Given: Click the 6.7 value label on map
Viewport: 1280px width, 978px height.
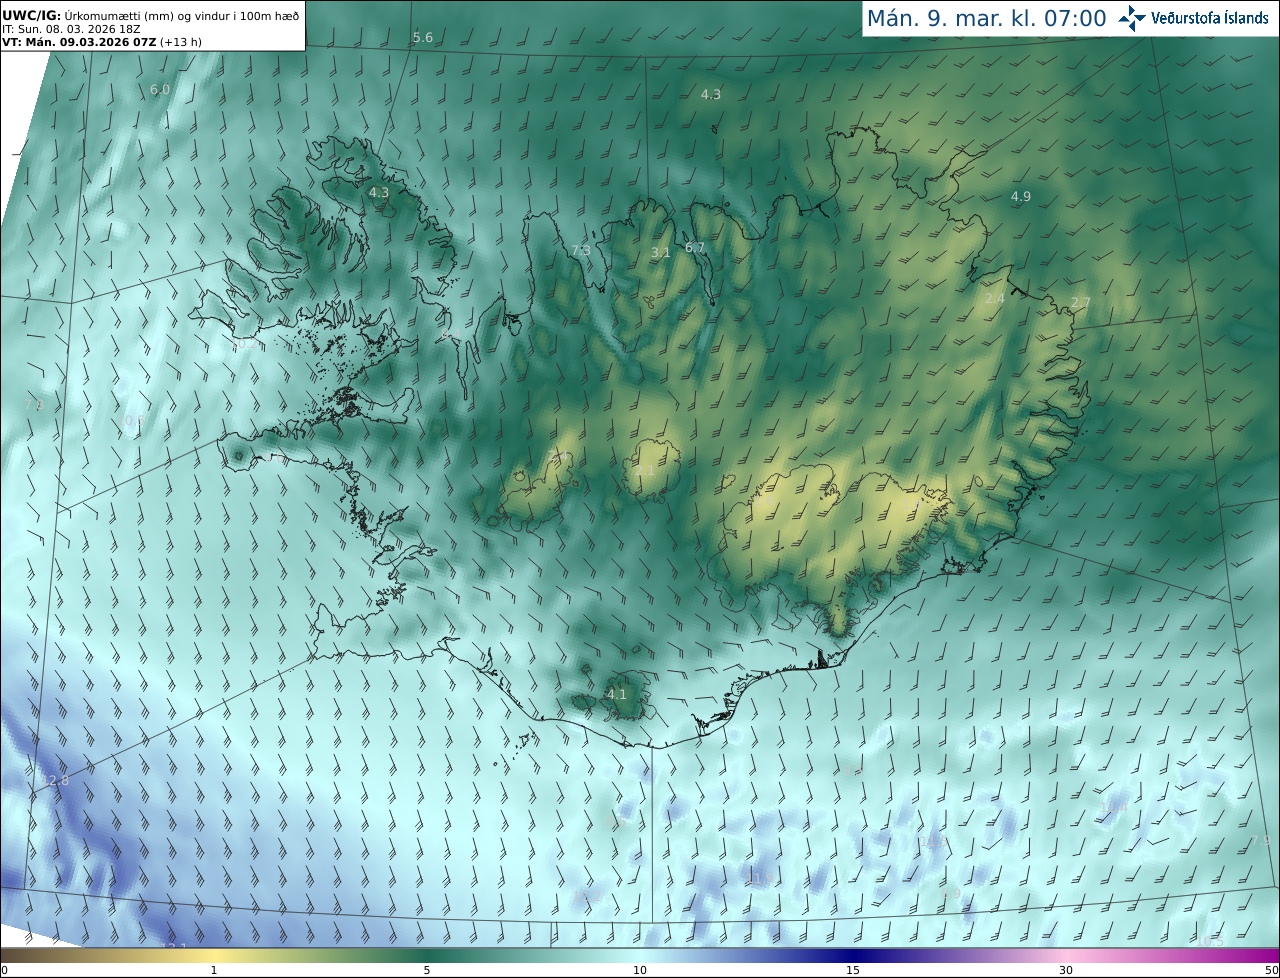Looking at the screenshot, I should tap(695, 248).
